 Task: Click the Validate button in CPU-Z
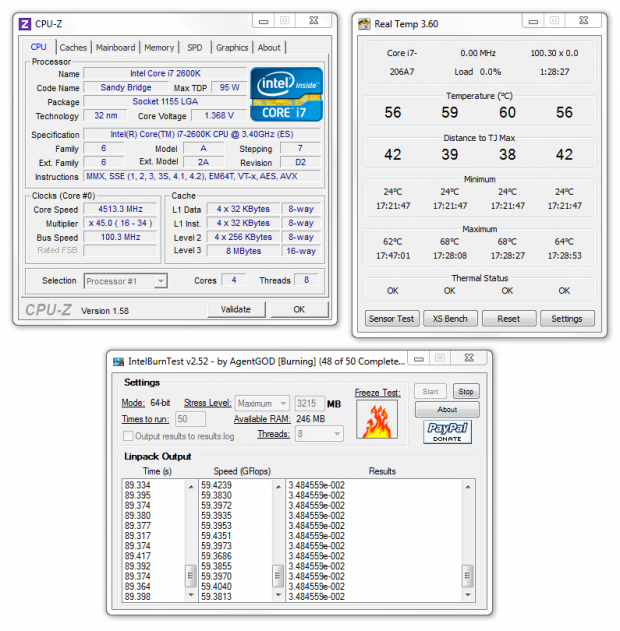point(236,309)
